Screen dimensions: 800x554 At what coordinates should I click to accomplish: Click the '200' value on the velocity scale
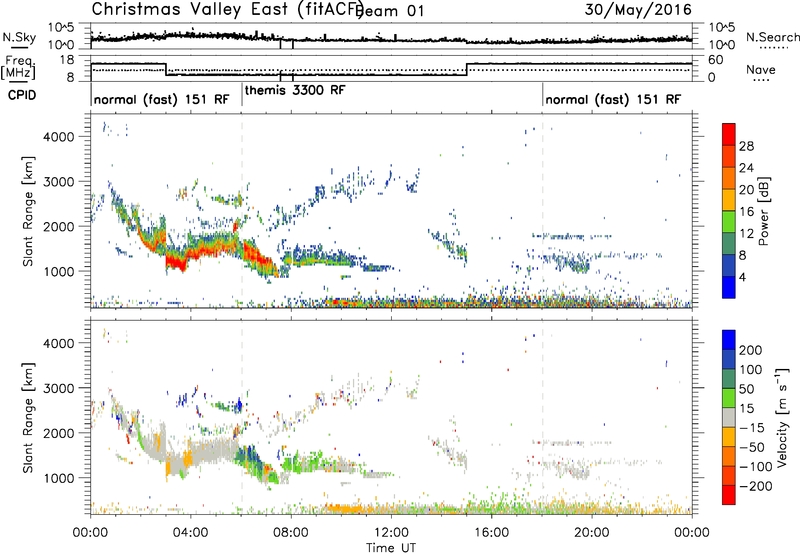tap(751, 350)
